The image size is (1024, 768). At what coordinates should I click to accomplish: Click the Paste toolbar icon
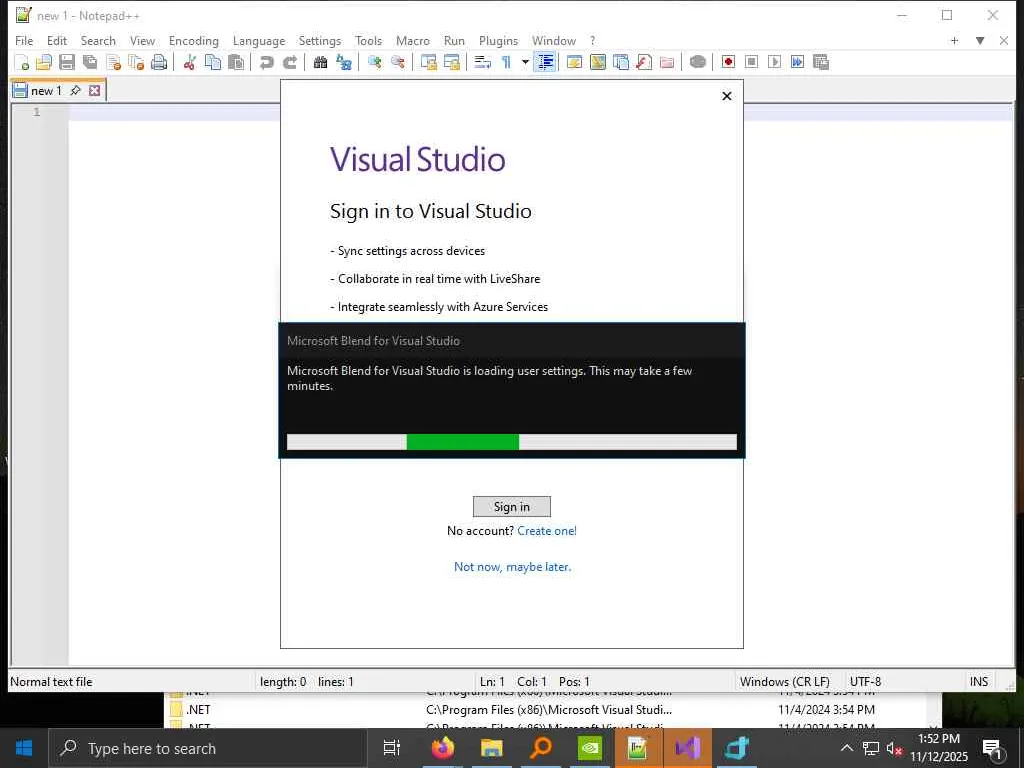[236, 62]
